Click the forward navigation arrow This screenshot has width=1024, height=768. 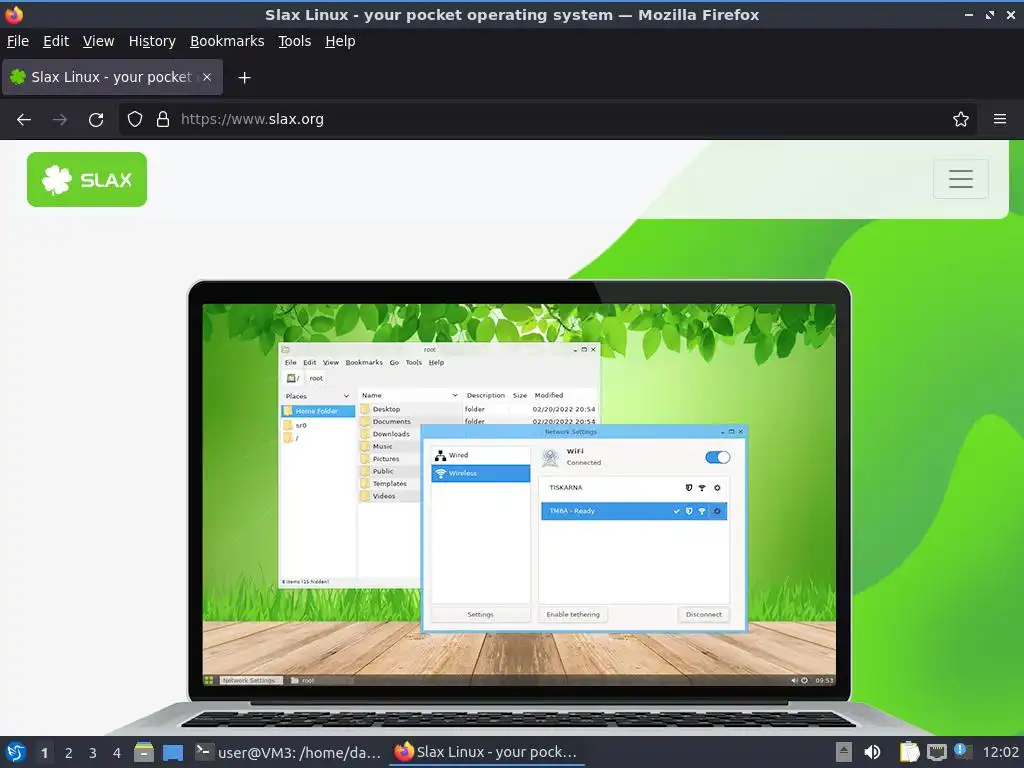point(59,120)
